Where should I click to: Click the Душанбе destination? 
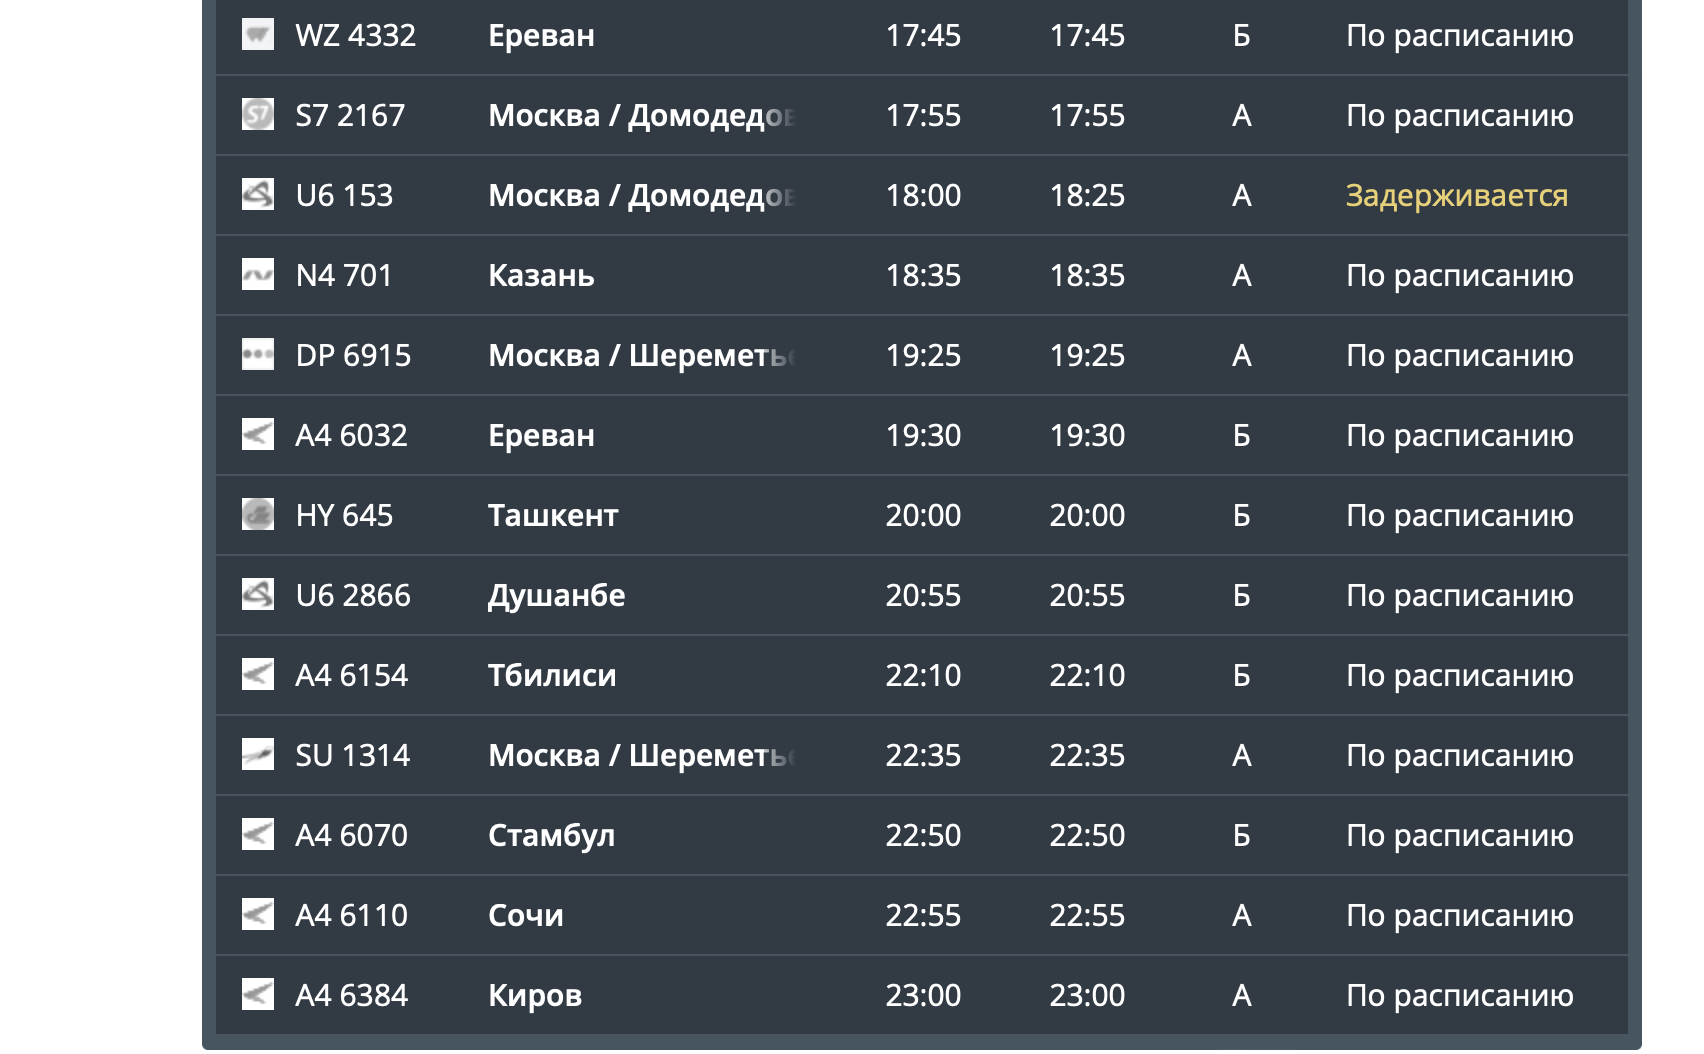[x=556, y=595]
